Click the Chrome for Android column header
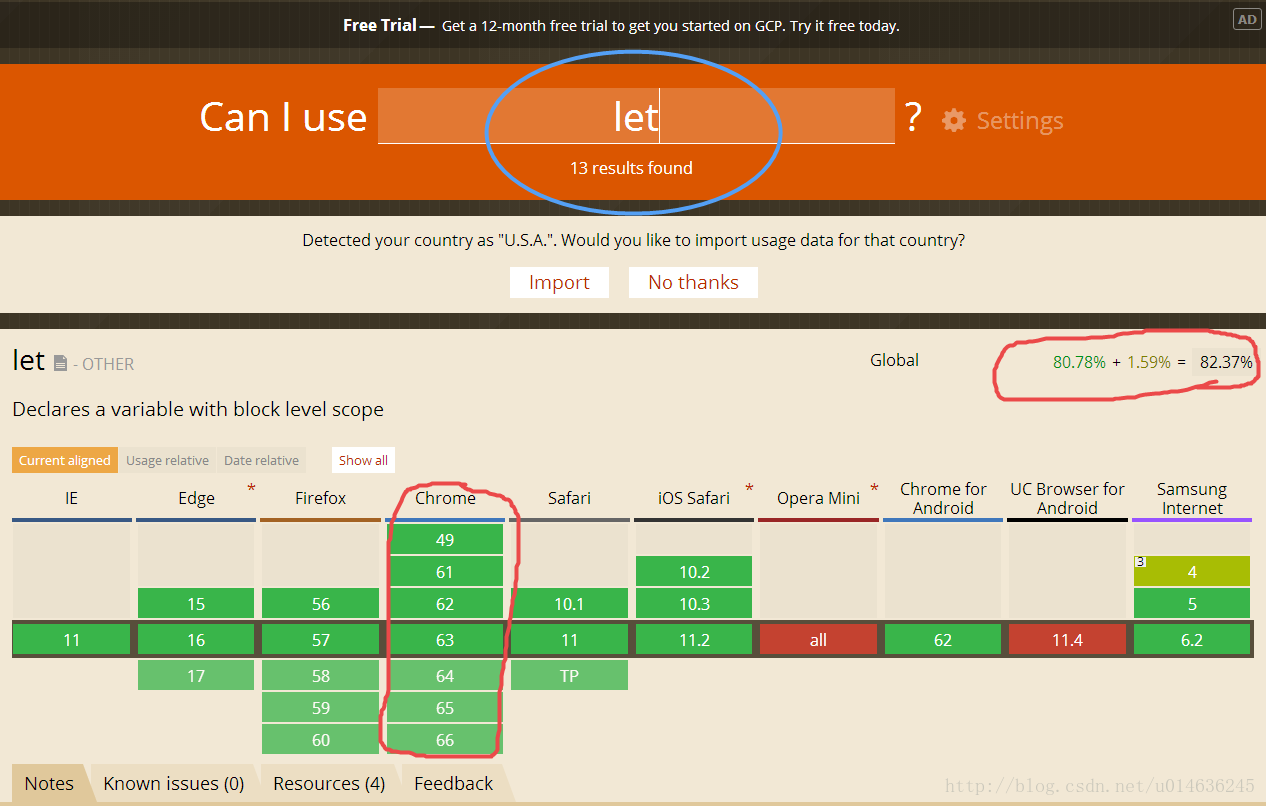The width and height of the screenshot is (1266, 806). (943, 498)
